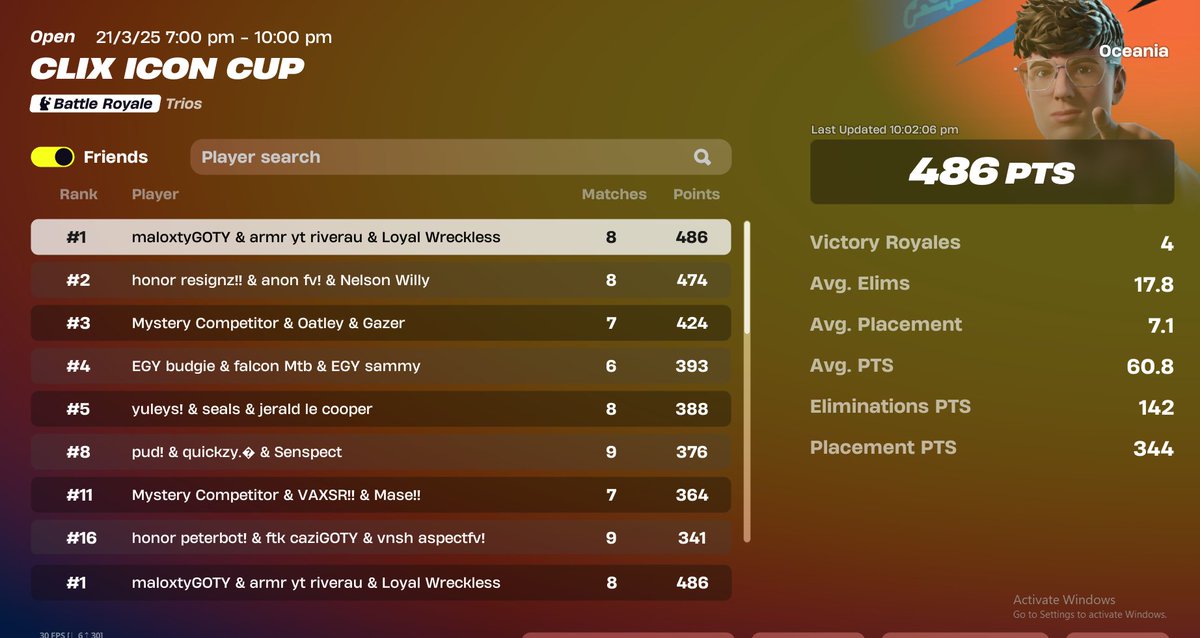Click the 142 eliminations points value
This screenshot has height=638, width=1200.
(1156, 407)
